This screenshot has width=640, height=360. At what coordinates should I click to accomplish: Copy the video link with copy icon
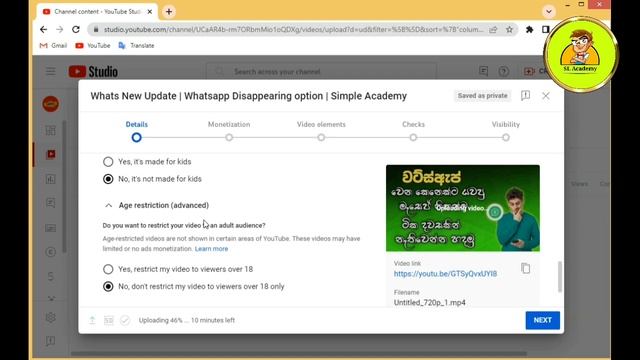(x=525, y=268)
